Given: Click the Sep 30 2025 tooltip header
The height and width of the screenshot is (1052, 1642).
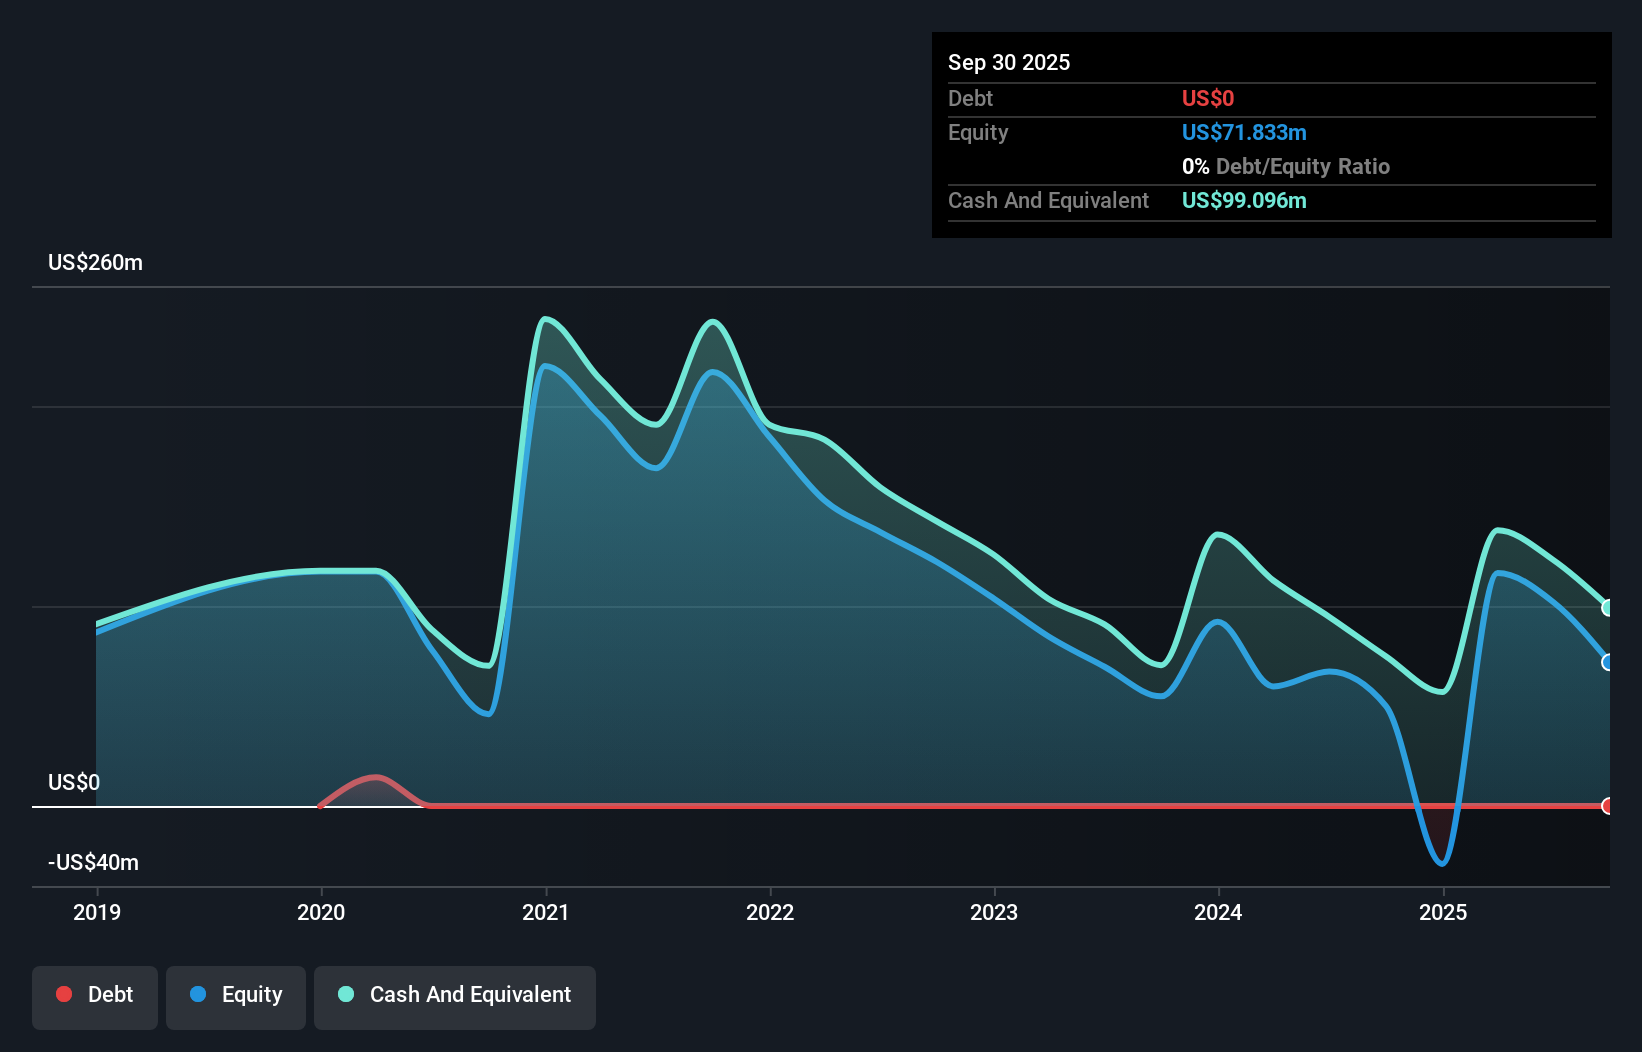Looking at the screenshot, I should [1009, 62].
